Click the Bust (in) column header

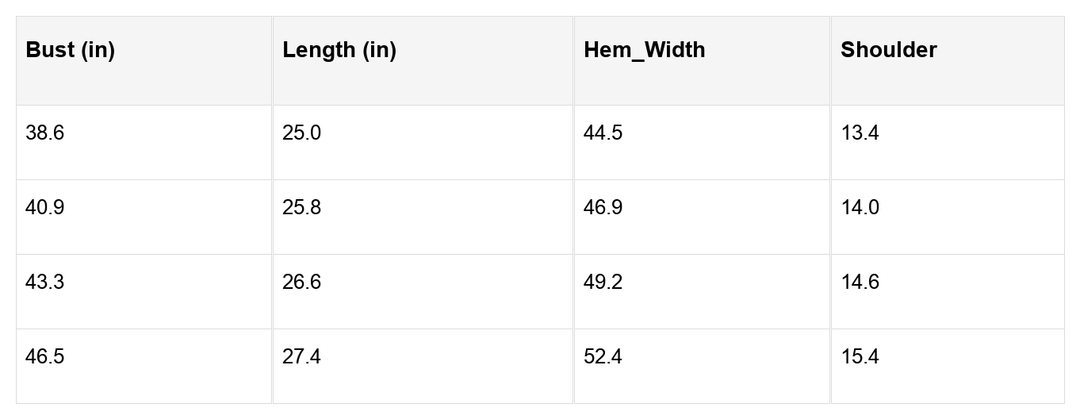pos(70,50)
